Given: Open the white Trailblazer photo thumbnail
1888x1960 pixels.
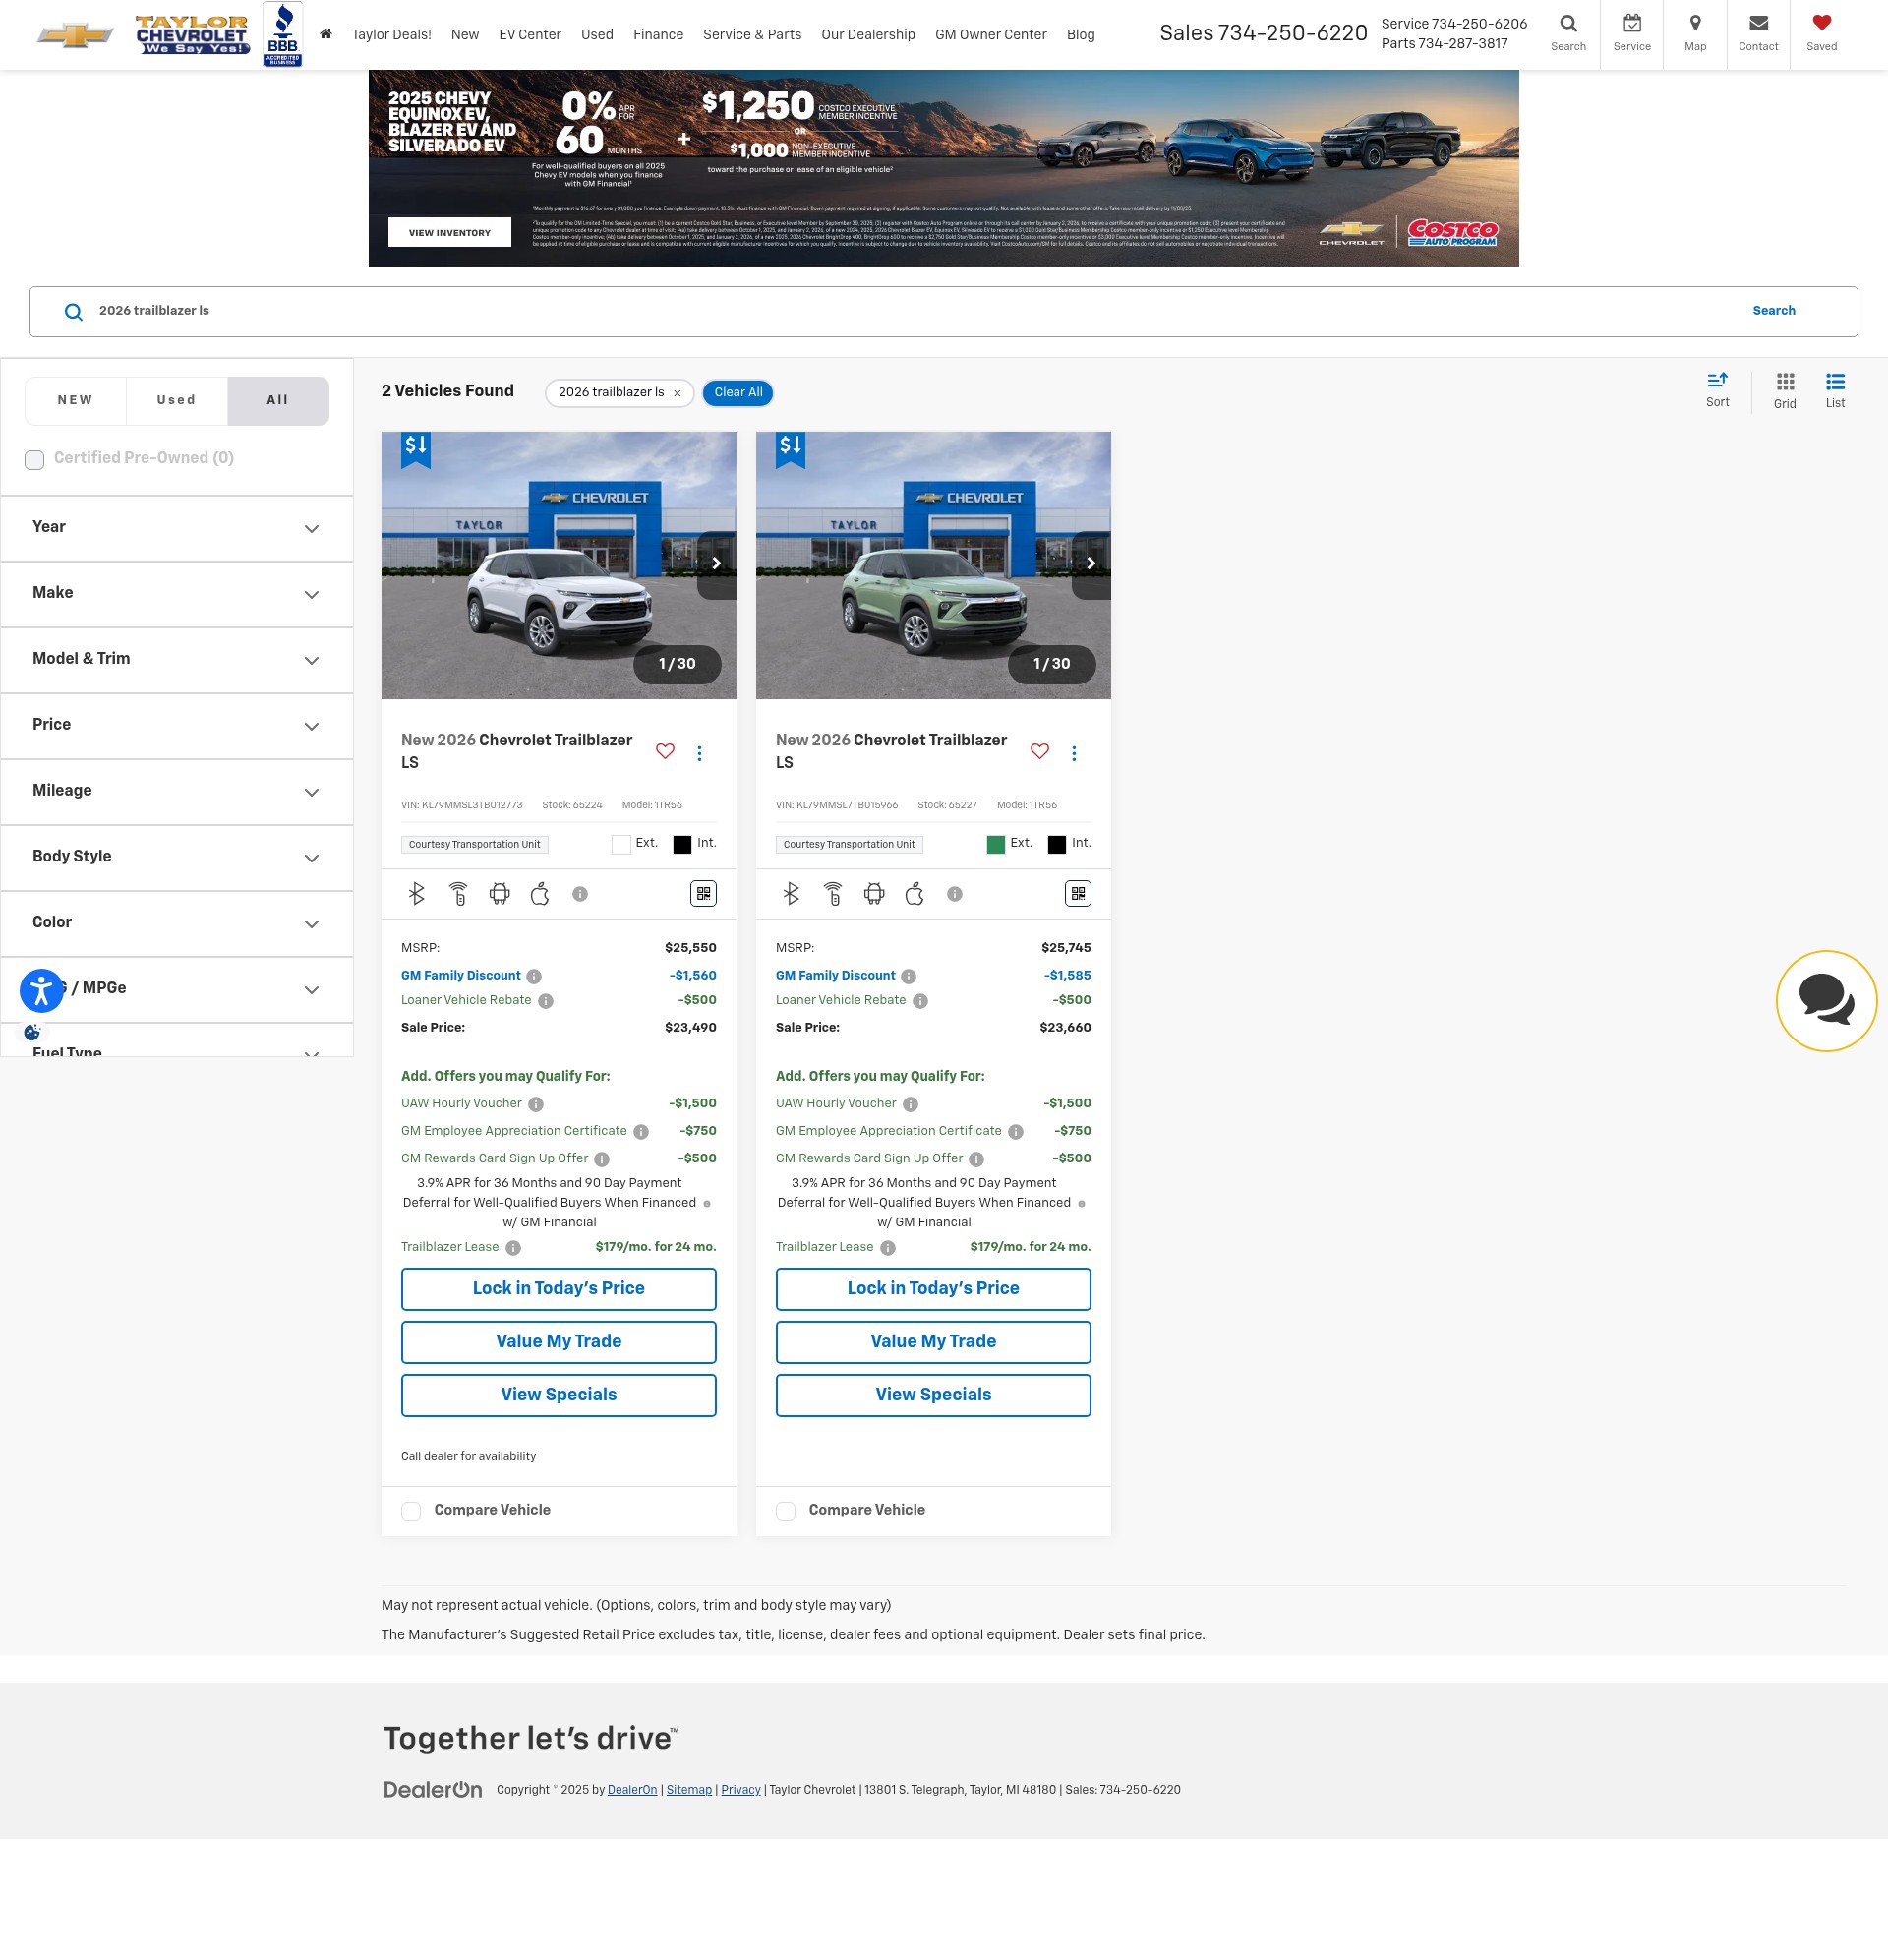Looking at the screenshot, I should pyautogui.click(x=558, y=565).
